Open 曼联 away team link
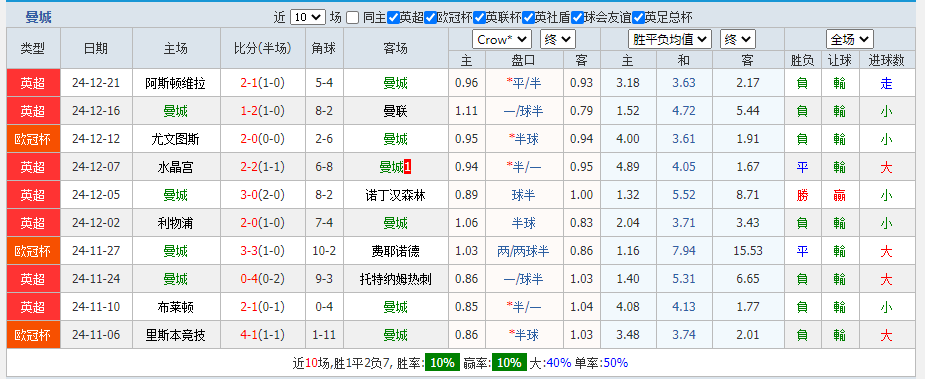925x379 pixels. point(395,111)
